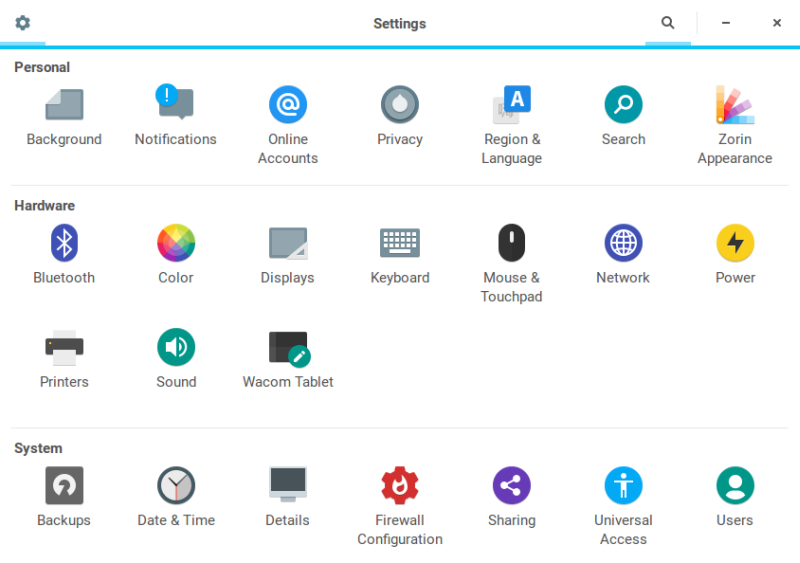Open Bluetooth settings
Image resolution: width=800 pixels, height=563 pixels.
pos(64,243)
